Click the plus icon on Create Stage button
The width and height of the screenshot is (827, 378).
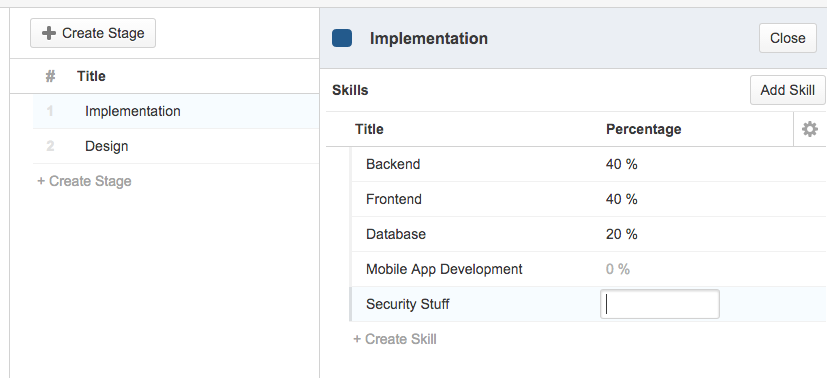[x=49, y=33]
